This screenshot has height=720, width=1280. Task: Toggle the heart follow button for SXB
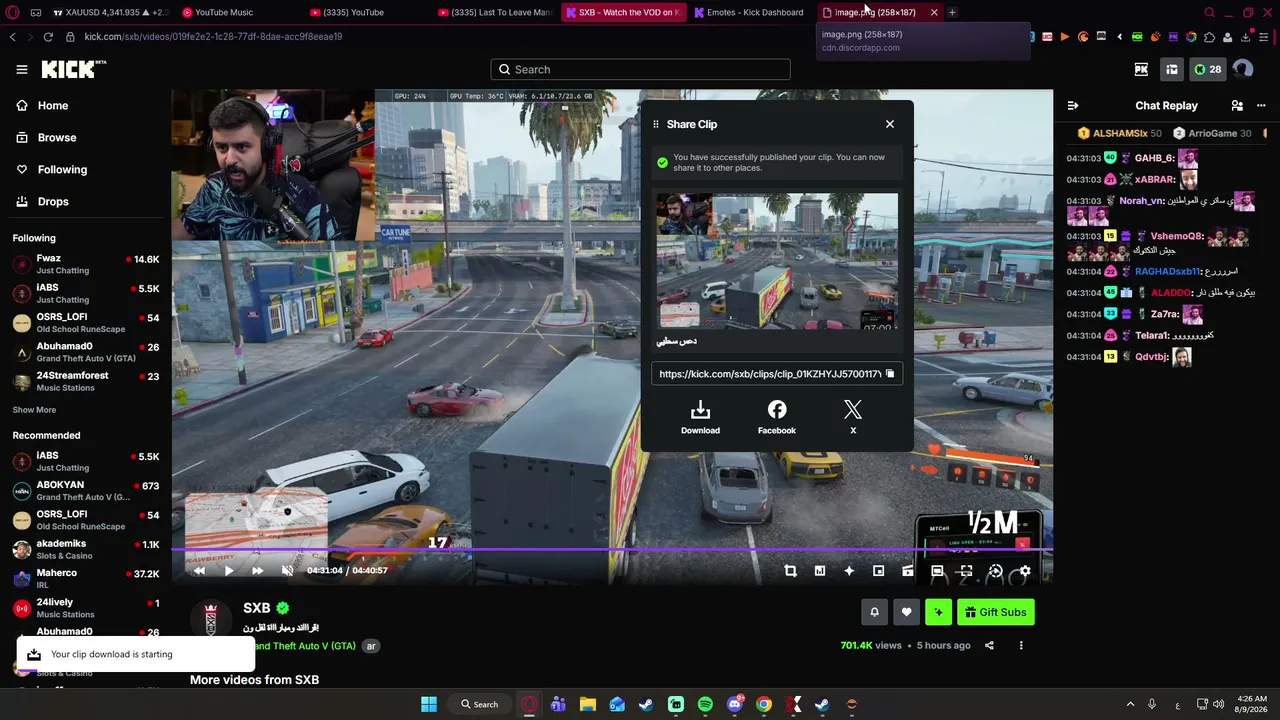pos(906,612)
